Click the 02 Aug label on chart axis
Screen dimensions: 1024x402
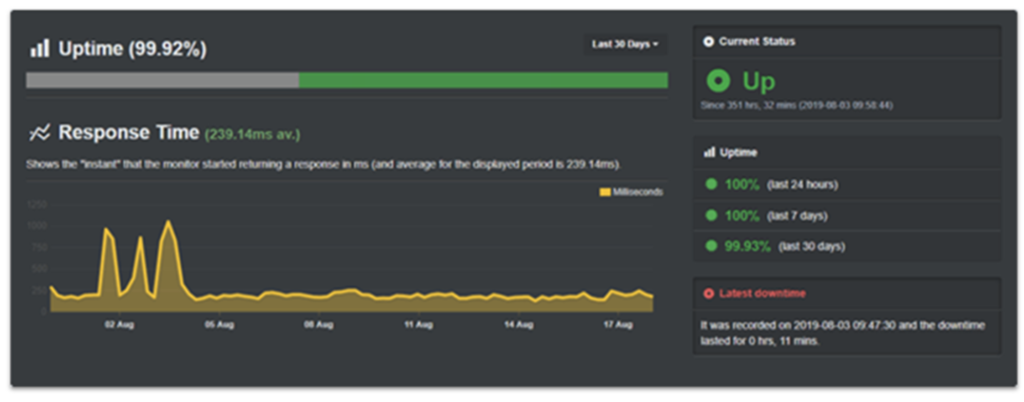[x=120, y=324]
